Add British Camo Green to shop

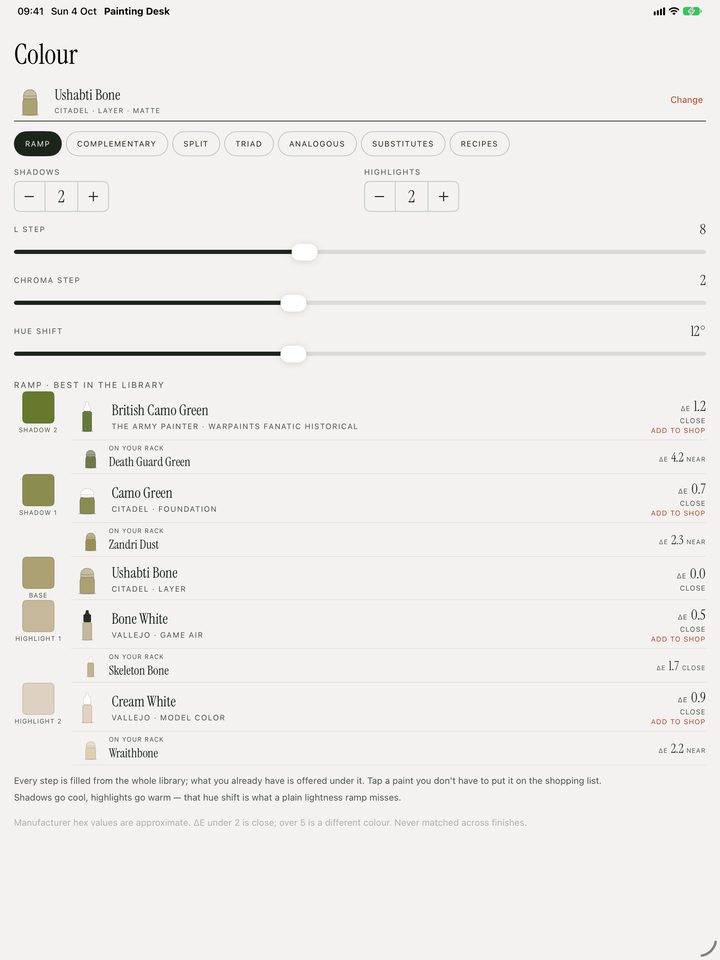(678, 430)
